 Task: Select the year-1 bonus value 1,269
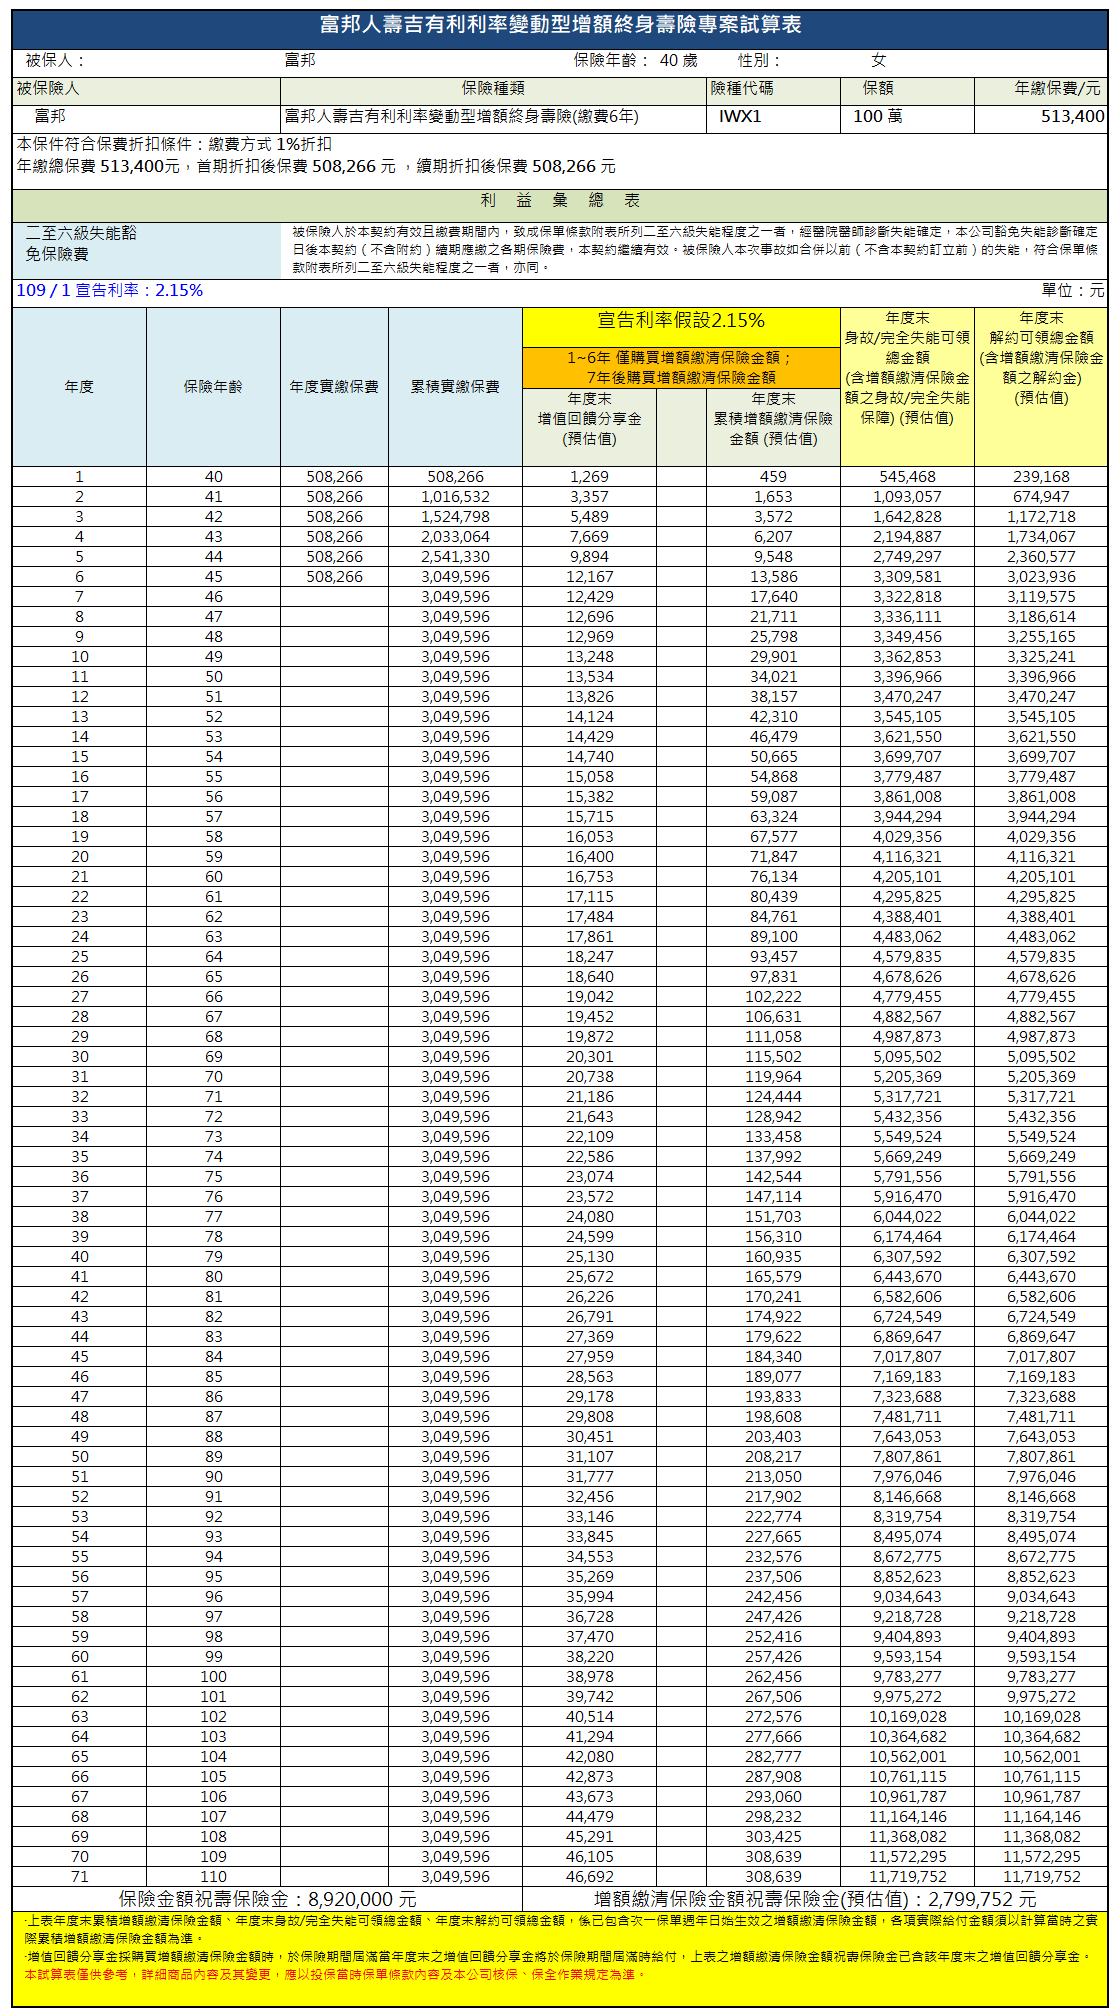click(589, 477)
